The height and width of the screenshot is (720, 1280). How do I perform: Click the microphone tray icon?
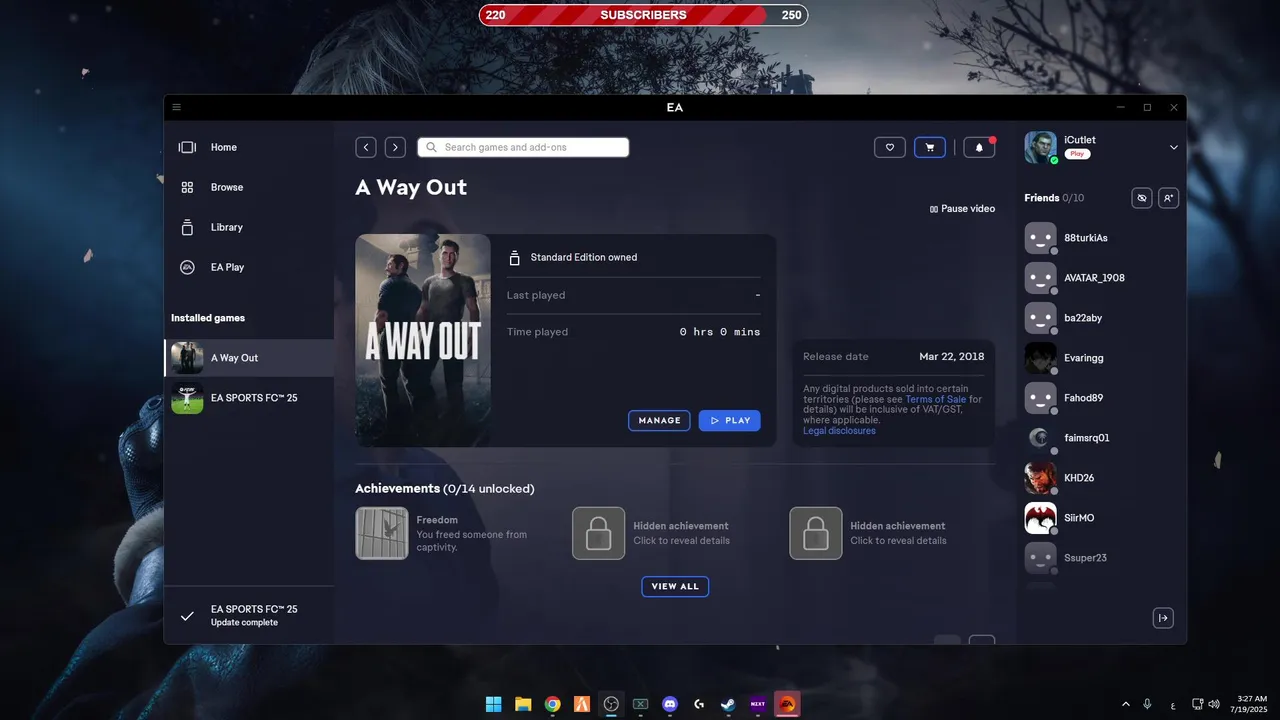click(1147, 704)
